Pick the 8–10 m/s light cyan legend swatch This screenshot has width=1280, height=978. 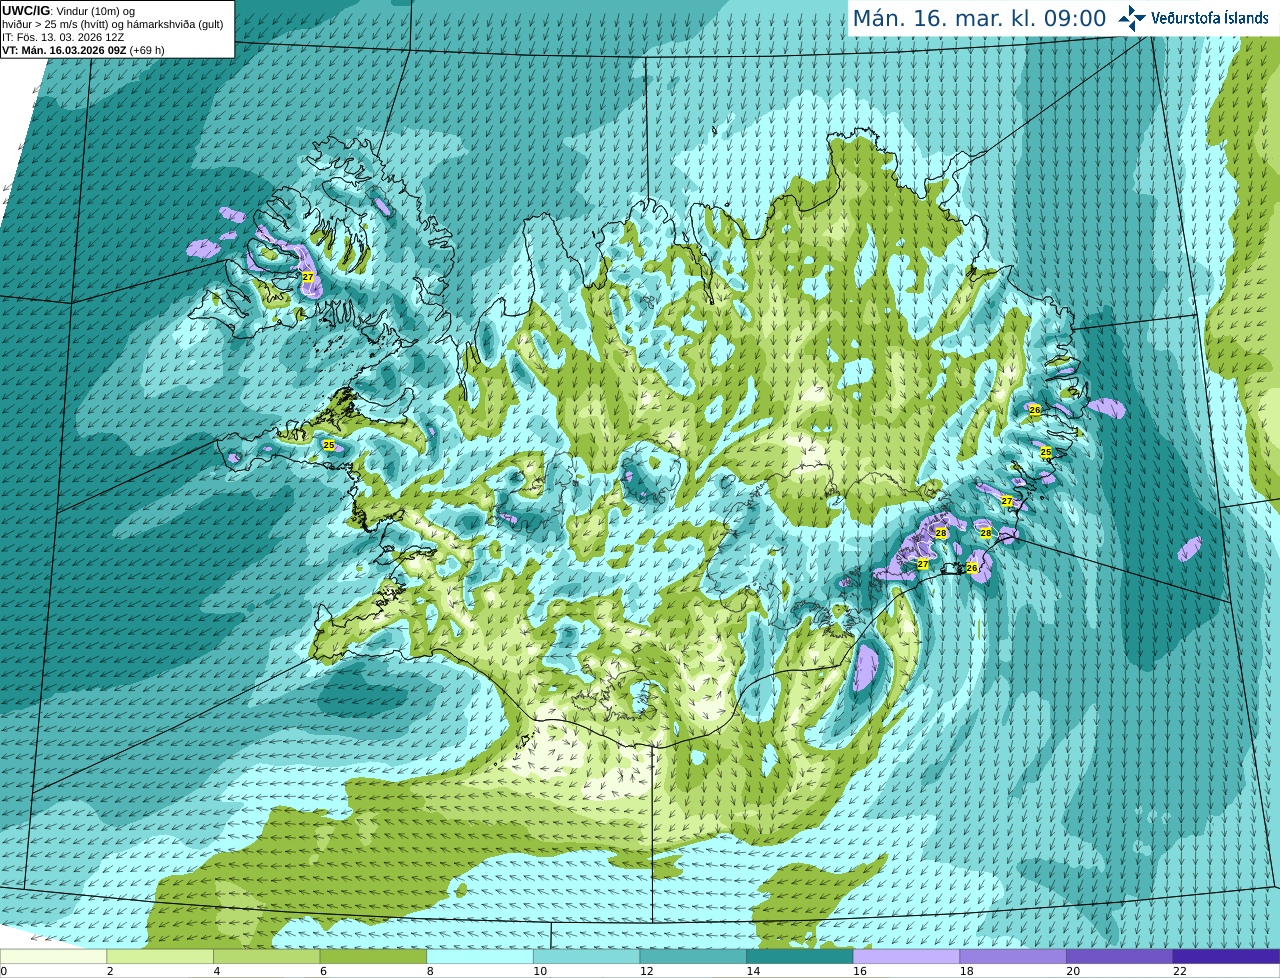point(480,956)
